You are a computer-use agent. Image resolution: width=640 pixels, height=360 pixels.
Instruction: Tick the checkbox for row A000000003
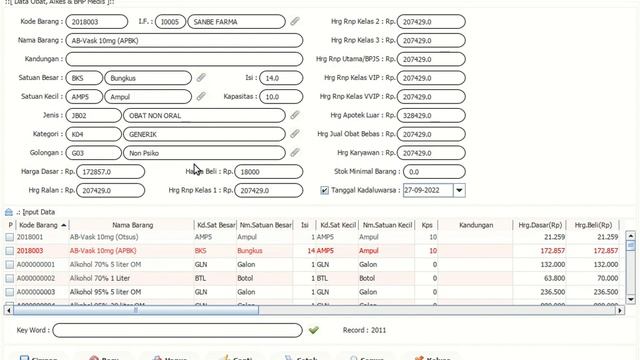coord(10,292)
